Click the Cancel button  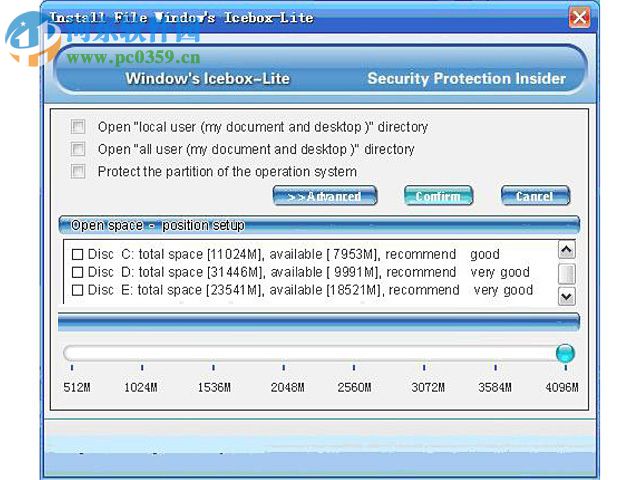click(535, 196)
